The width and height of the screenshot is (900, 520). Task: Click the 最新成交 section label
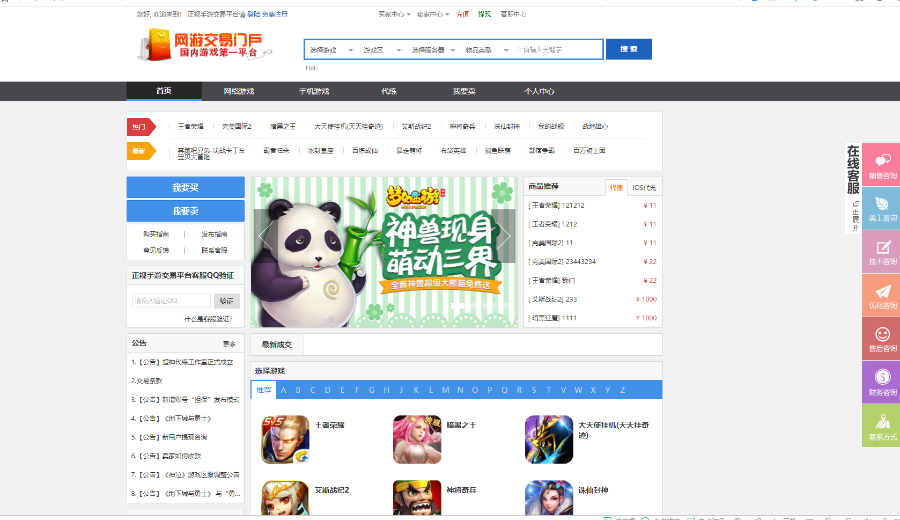(277, 345)
